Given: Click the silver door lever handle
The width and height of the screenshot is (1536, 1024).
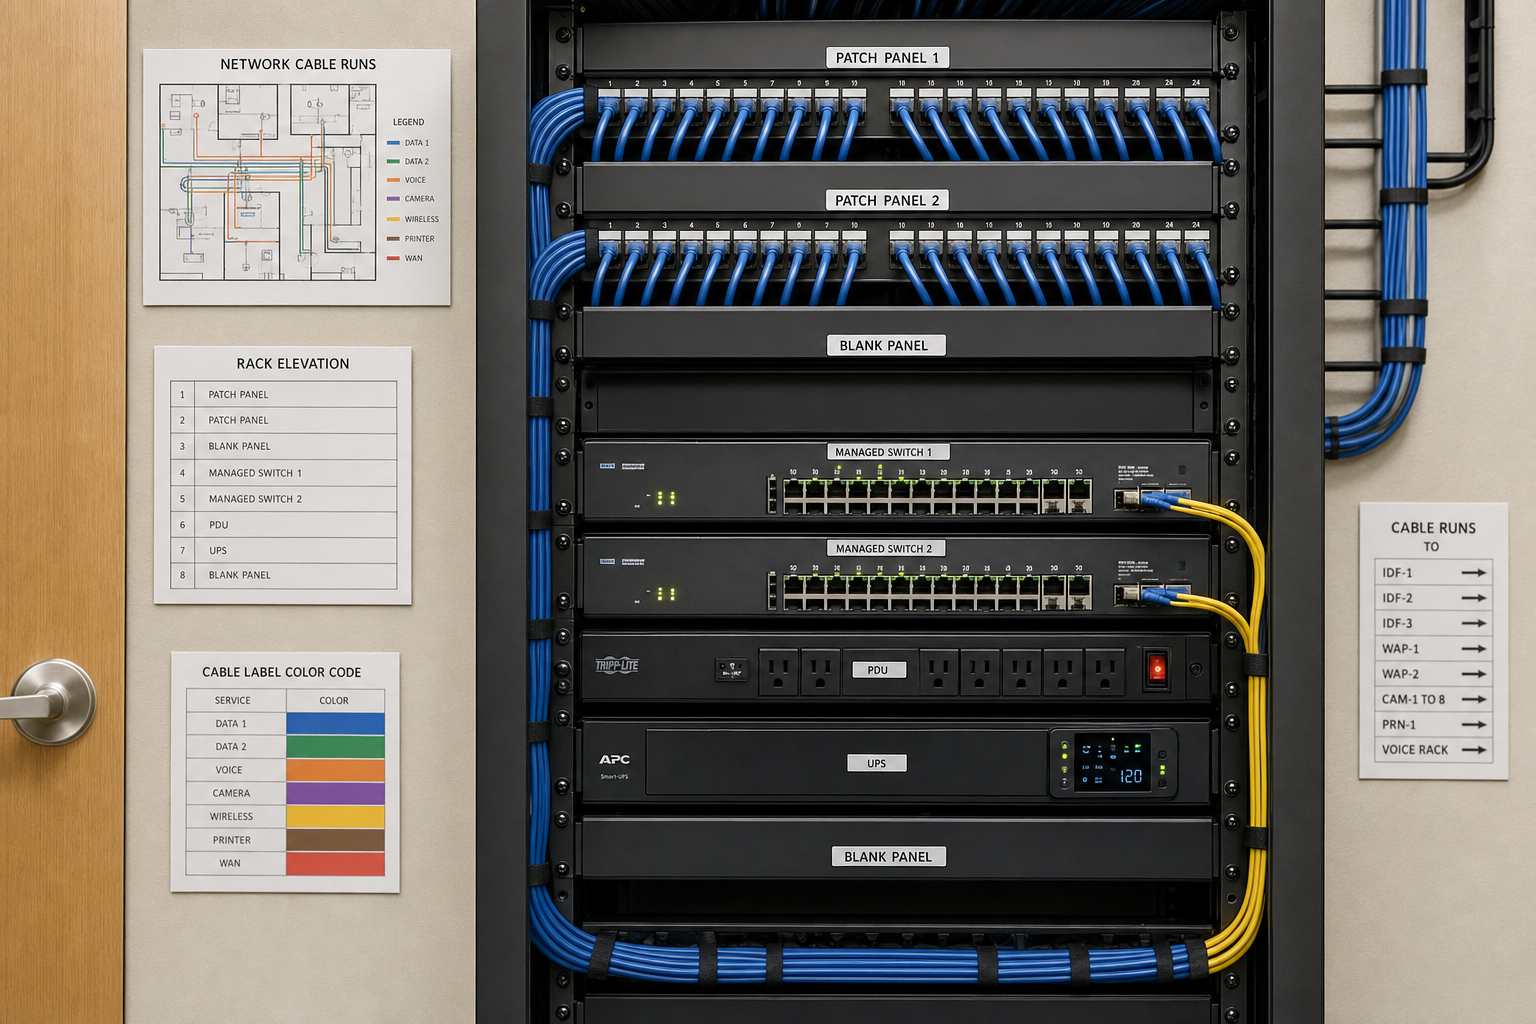Looking at the screenshot, I should pos(48,702).
